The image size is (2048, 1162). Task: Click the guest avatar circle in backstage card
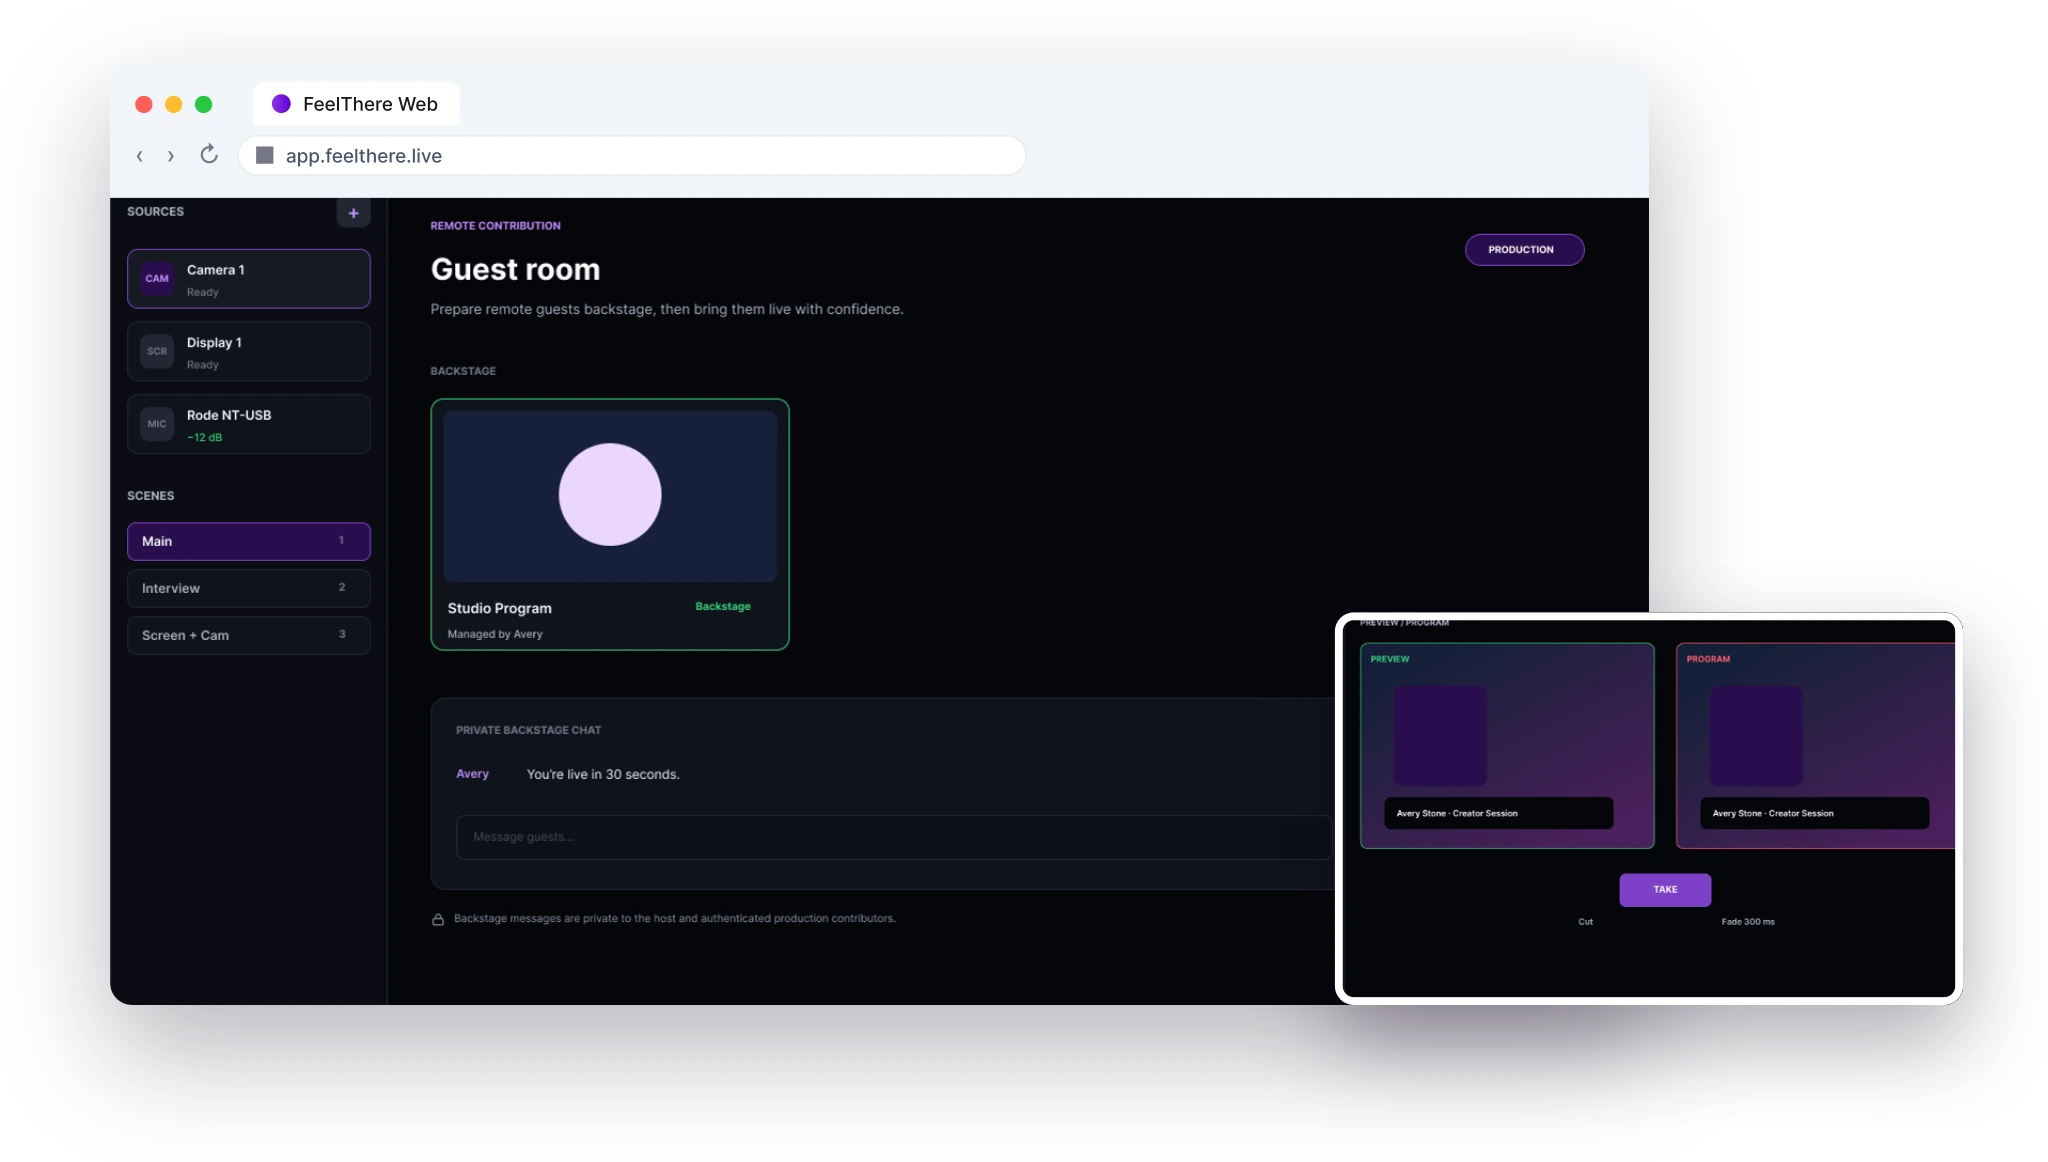click(x=610, y=495)
